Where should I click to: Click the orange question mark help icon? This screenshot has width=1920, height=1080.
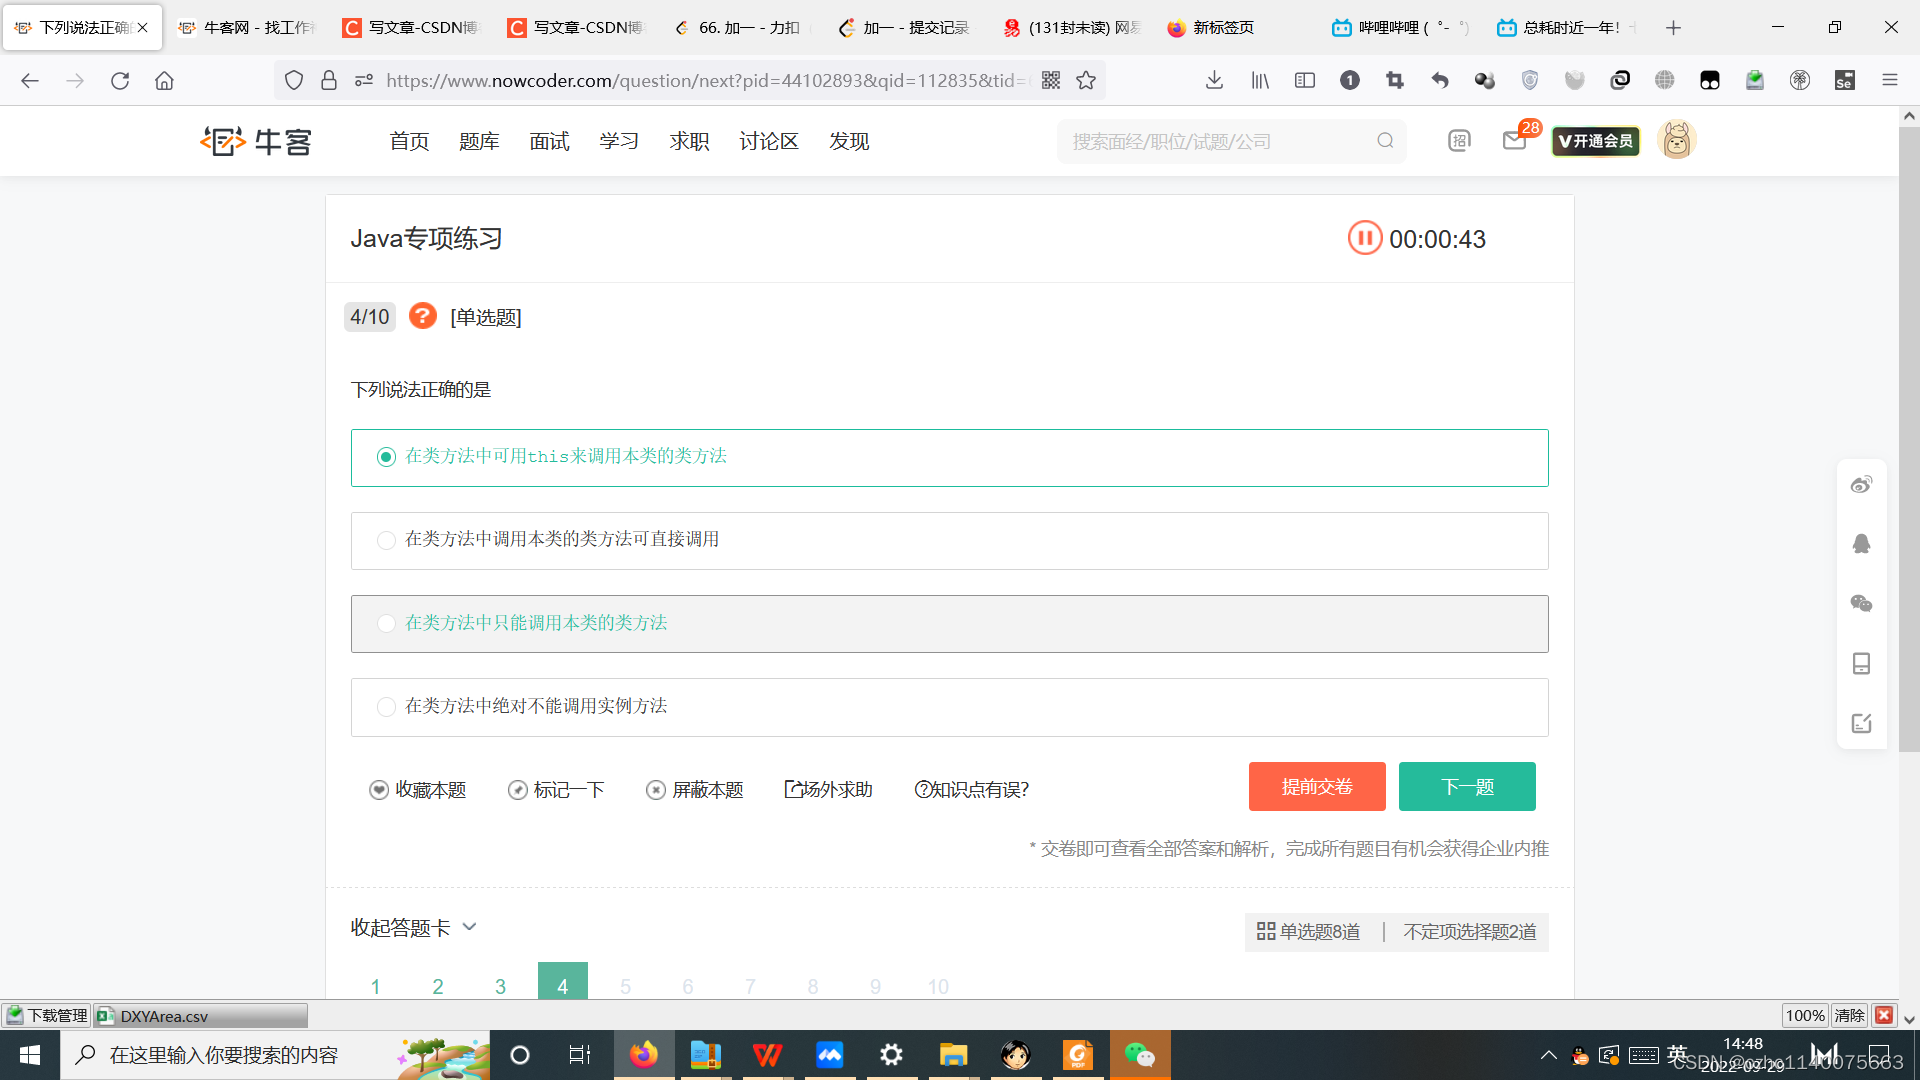click(423, 316)
